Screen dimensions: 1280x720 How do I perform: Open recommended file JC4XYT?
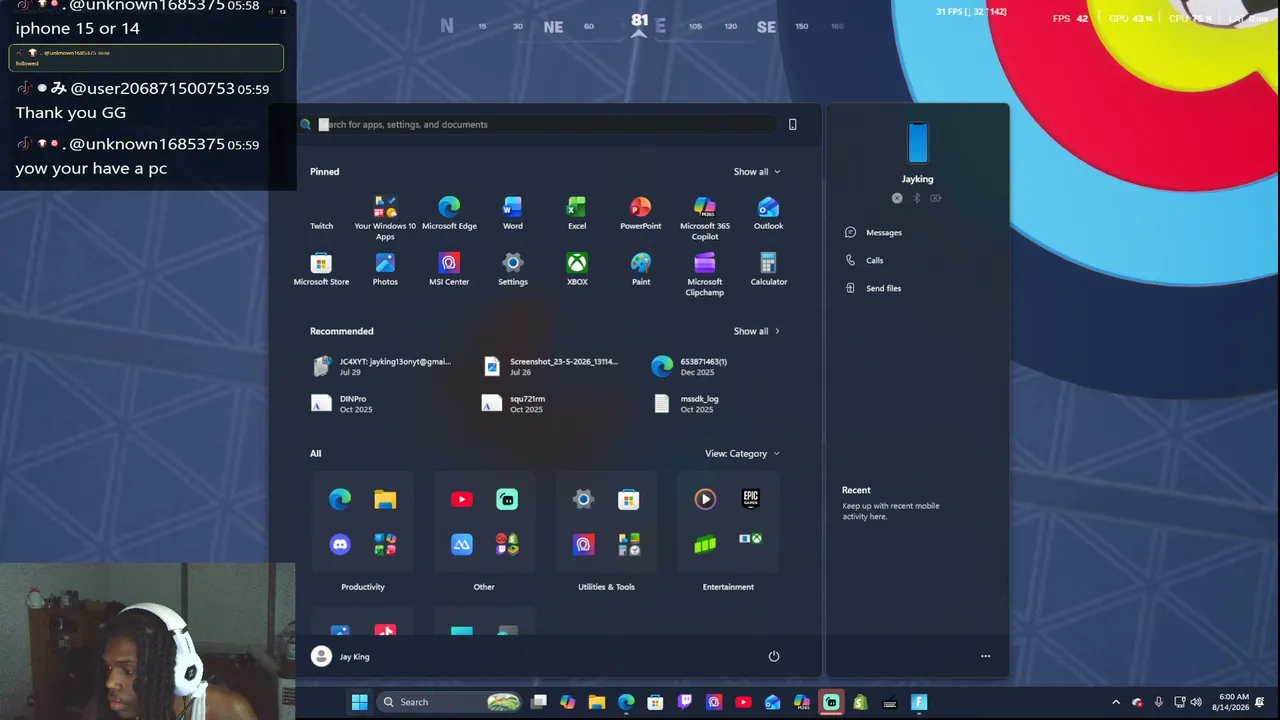pos(383,367)
